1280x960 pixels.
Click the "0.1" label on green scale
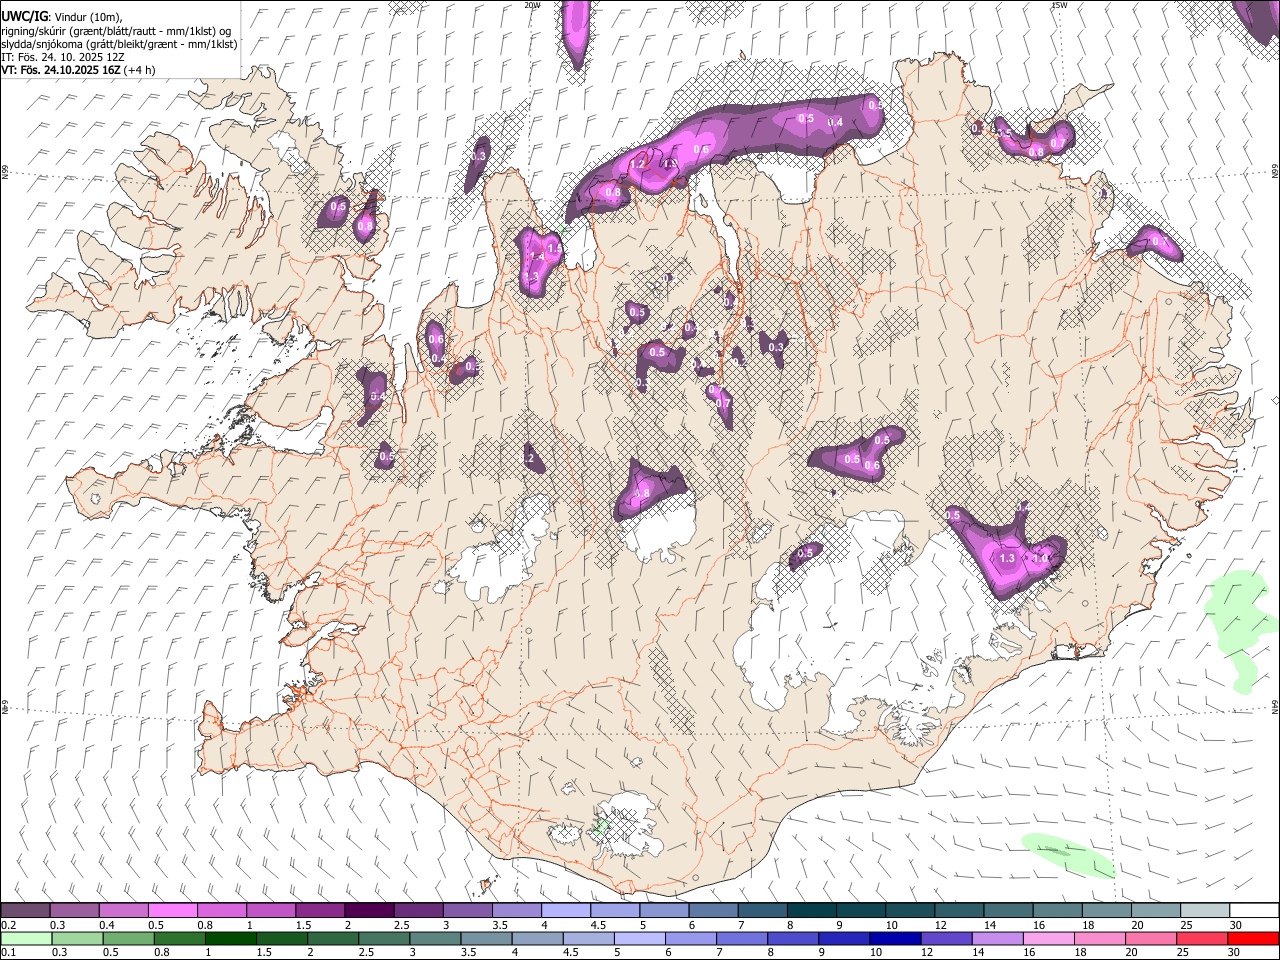tap(9, 953)
